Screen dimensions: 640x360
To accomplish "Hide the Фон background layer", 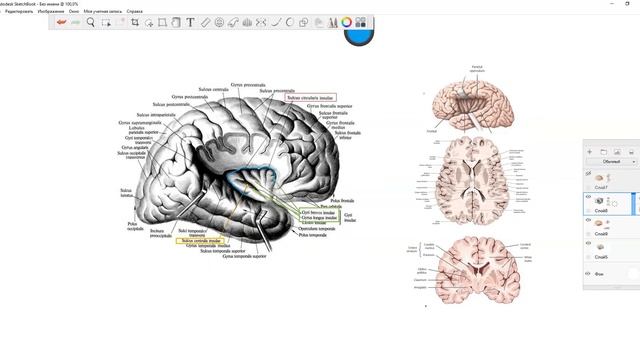I will click(x=588, y=274).
